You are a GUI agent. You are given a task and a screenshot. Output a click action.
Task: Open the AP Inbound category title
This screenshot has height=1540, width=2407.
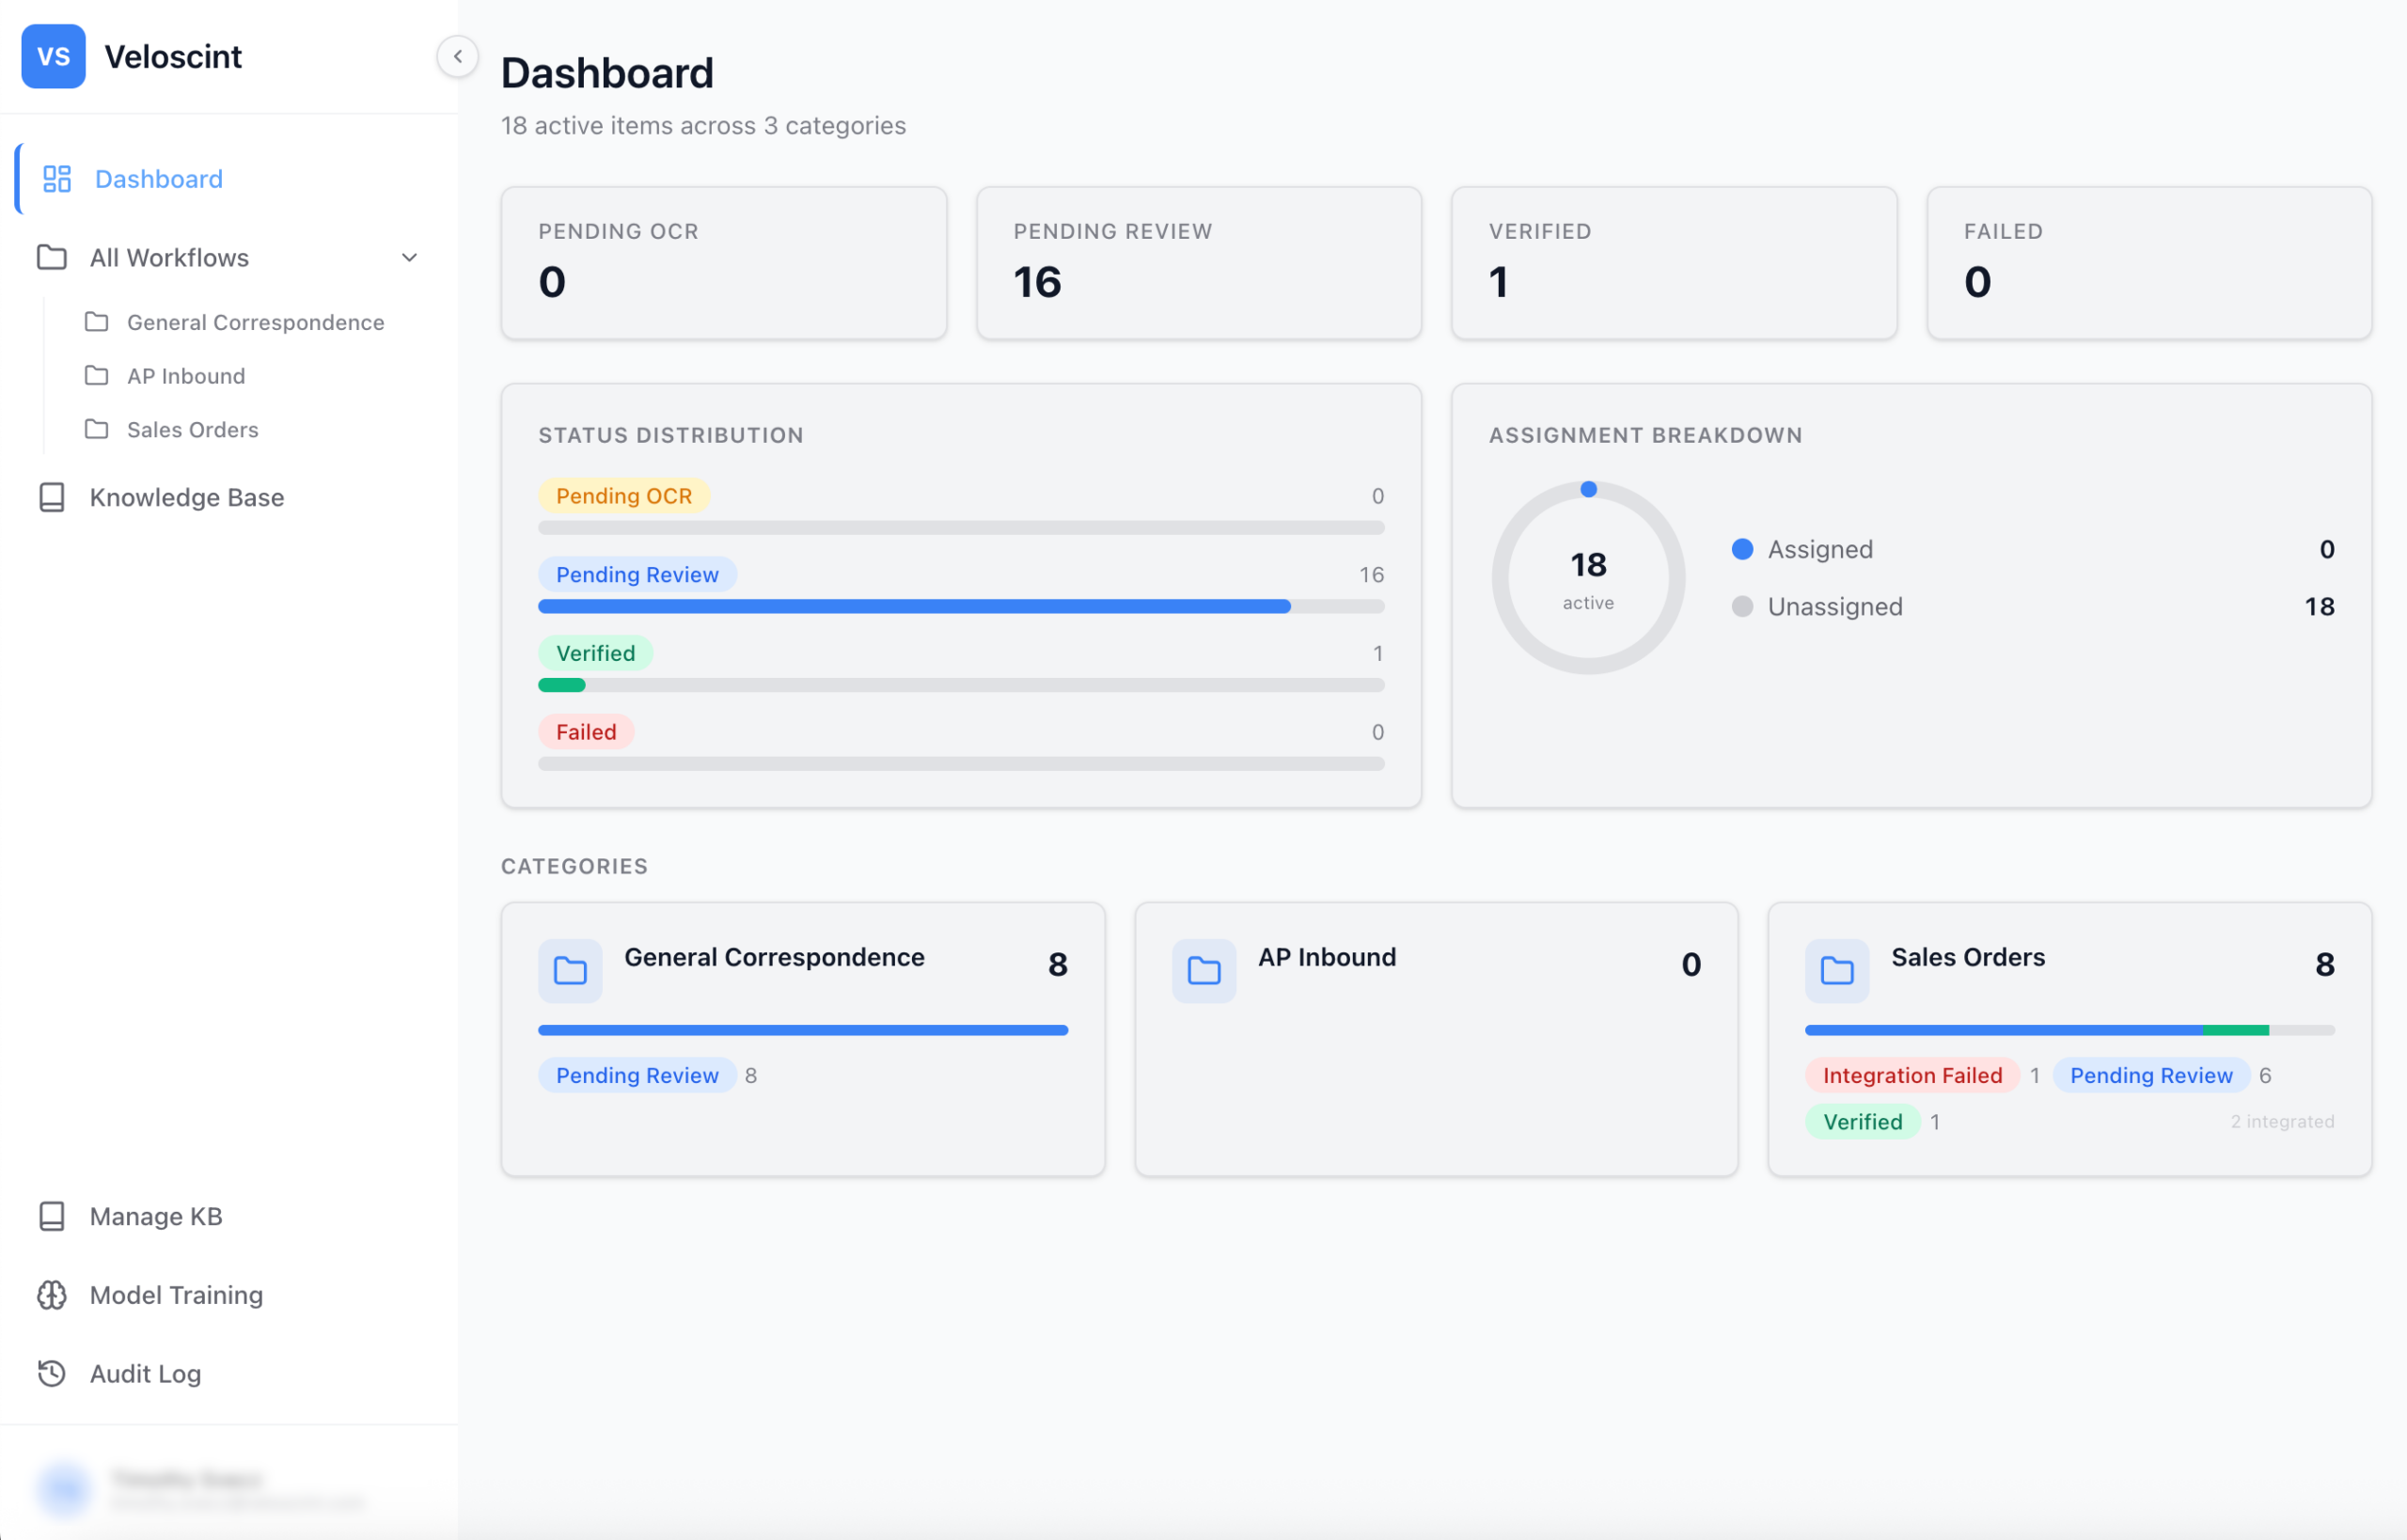(x=1327, y=957)
